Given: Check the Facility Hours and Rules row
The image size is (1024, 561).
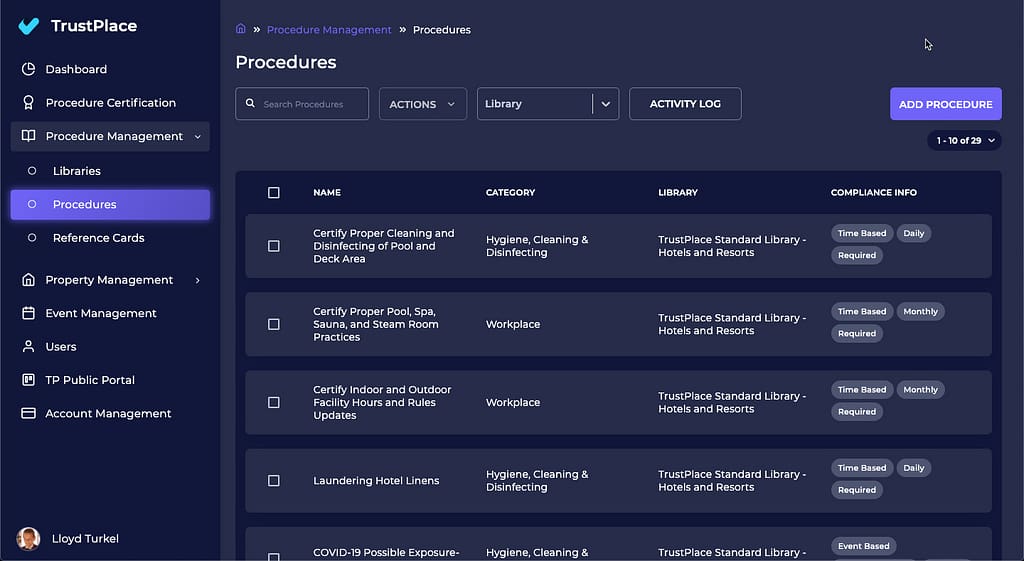Looking at the screenshot, I should coord(274,403).
